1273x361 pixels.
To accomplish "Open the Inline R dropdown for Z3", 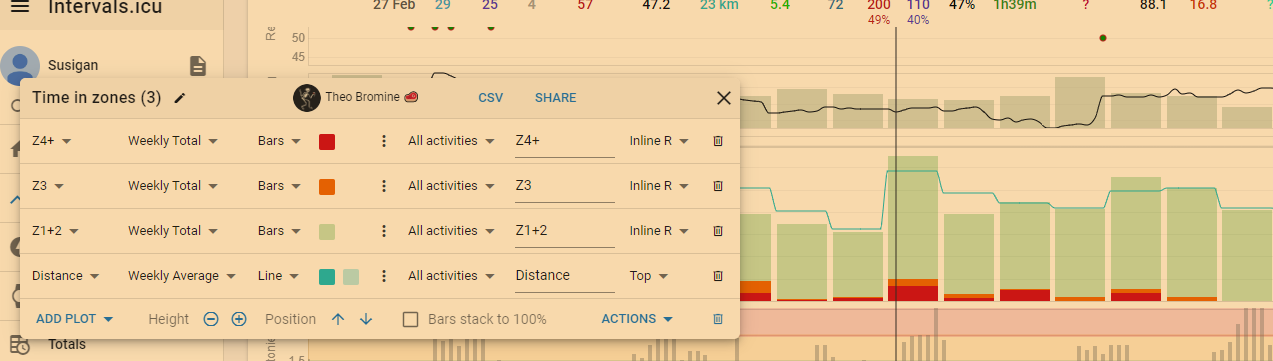I will pyautogui.click(x=659, y=186).
